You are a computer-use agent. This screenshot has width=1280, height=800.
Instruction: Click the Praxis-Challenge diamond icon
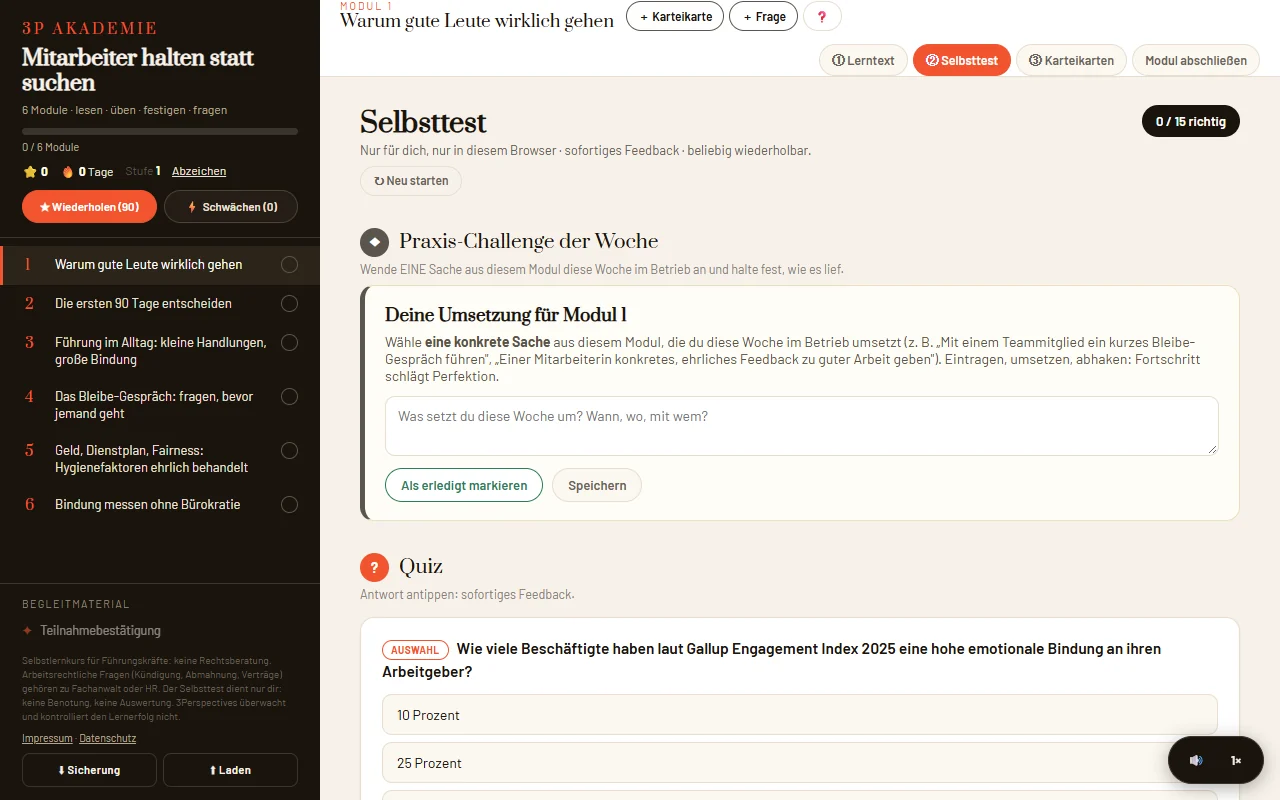click(374, 242)
